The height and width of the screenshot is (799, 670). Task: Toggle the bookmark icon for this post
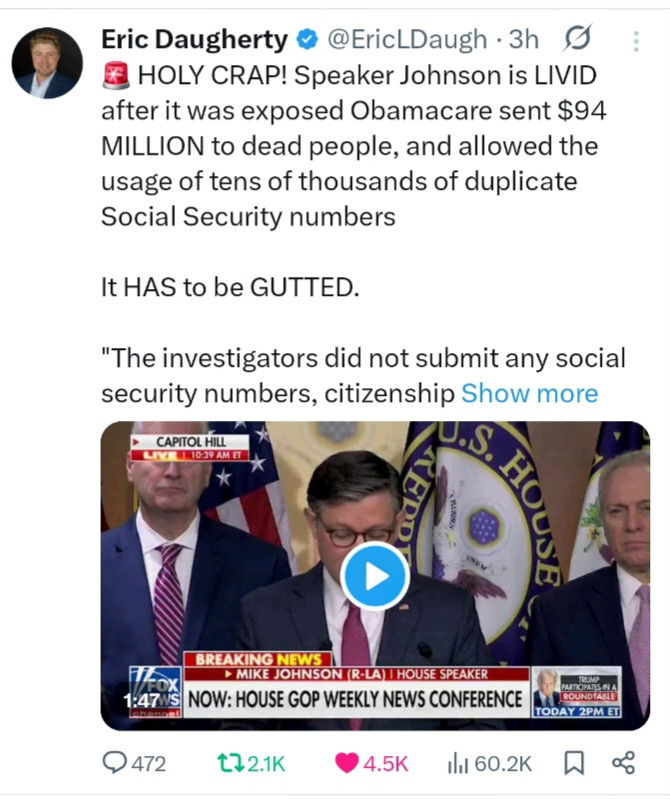pos(574,763)
